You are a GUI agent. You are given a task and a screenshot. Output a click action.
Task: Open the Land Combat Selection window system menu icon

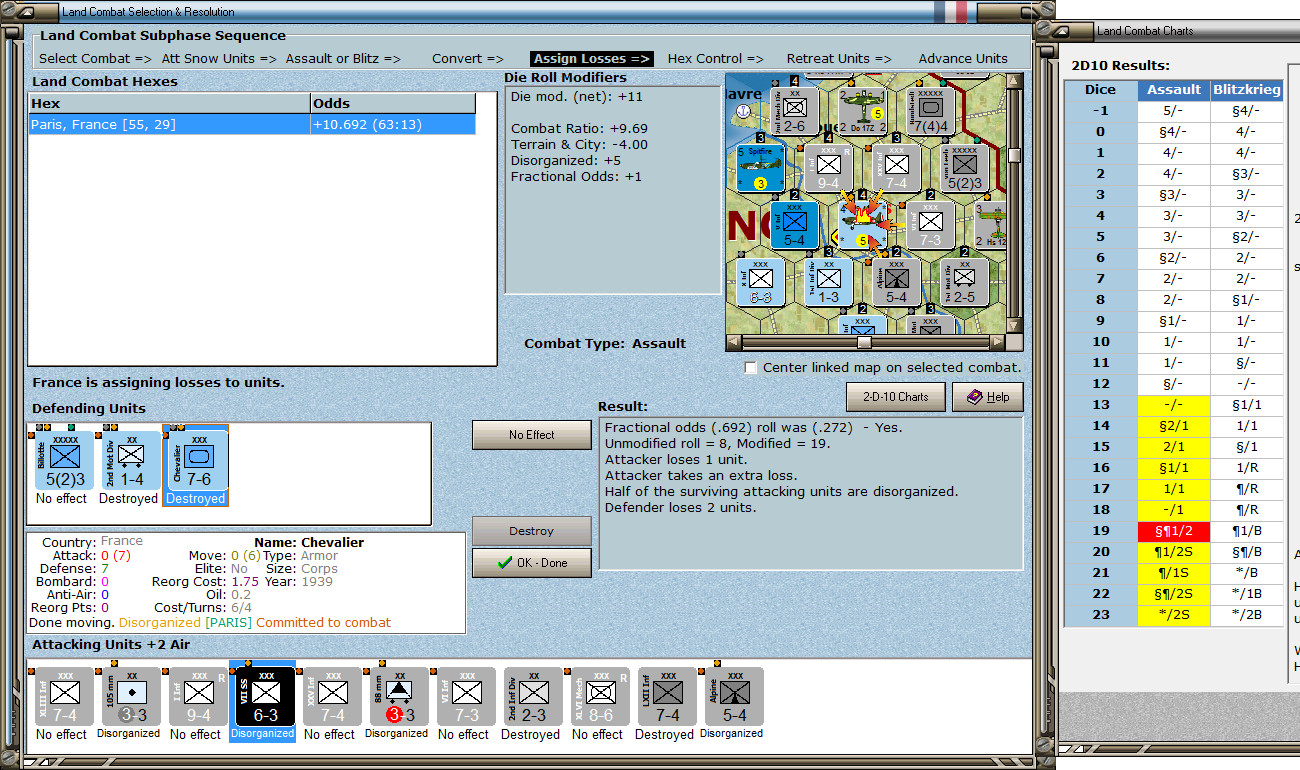(x=27, y=12)
